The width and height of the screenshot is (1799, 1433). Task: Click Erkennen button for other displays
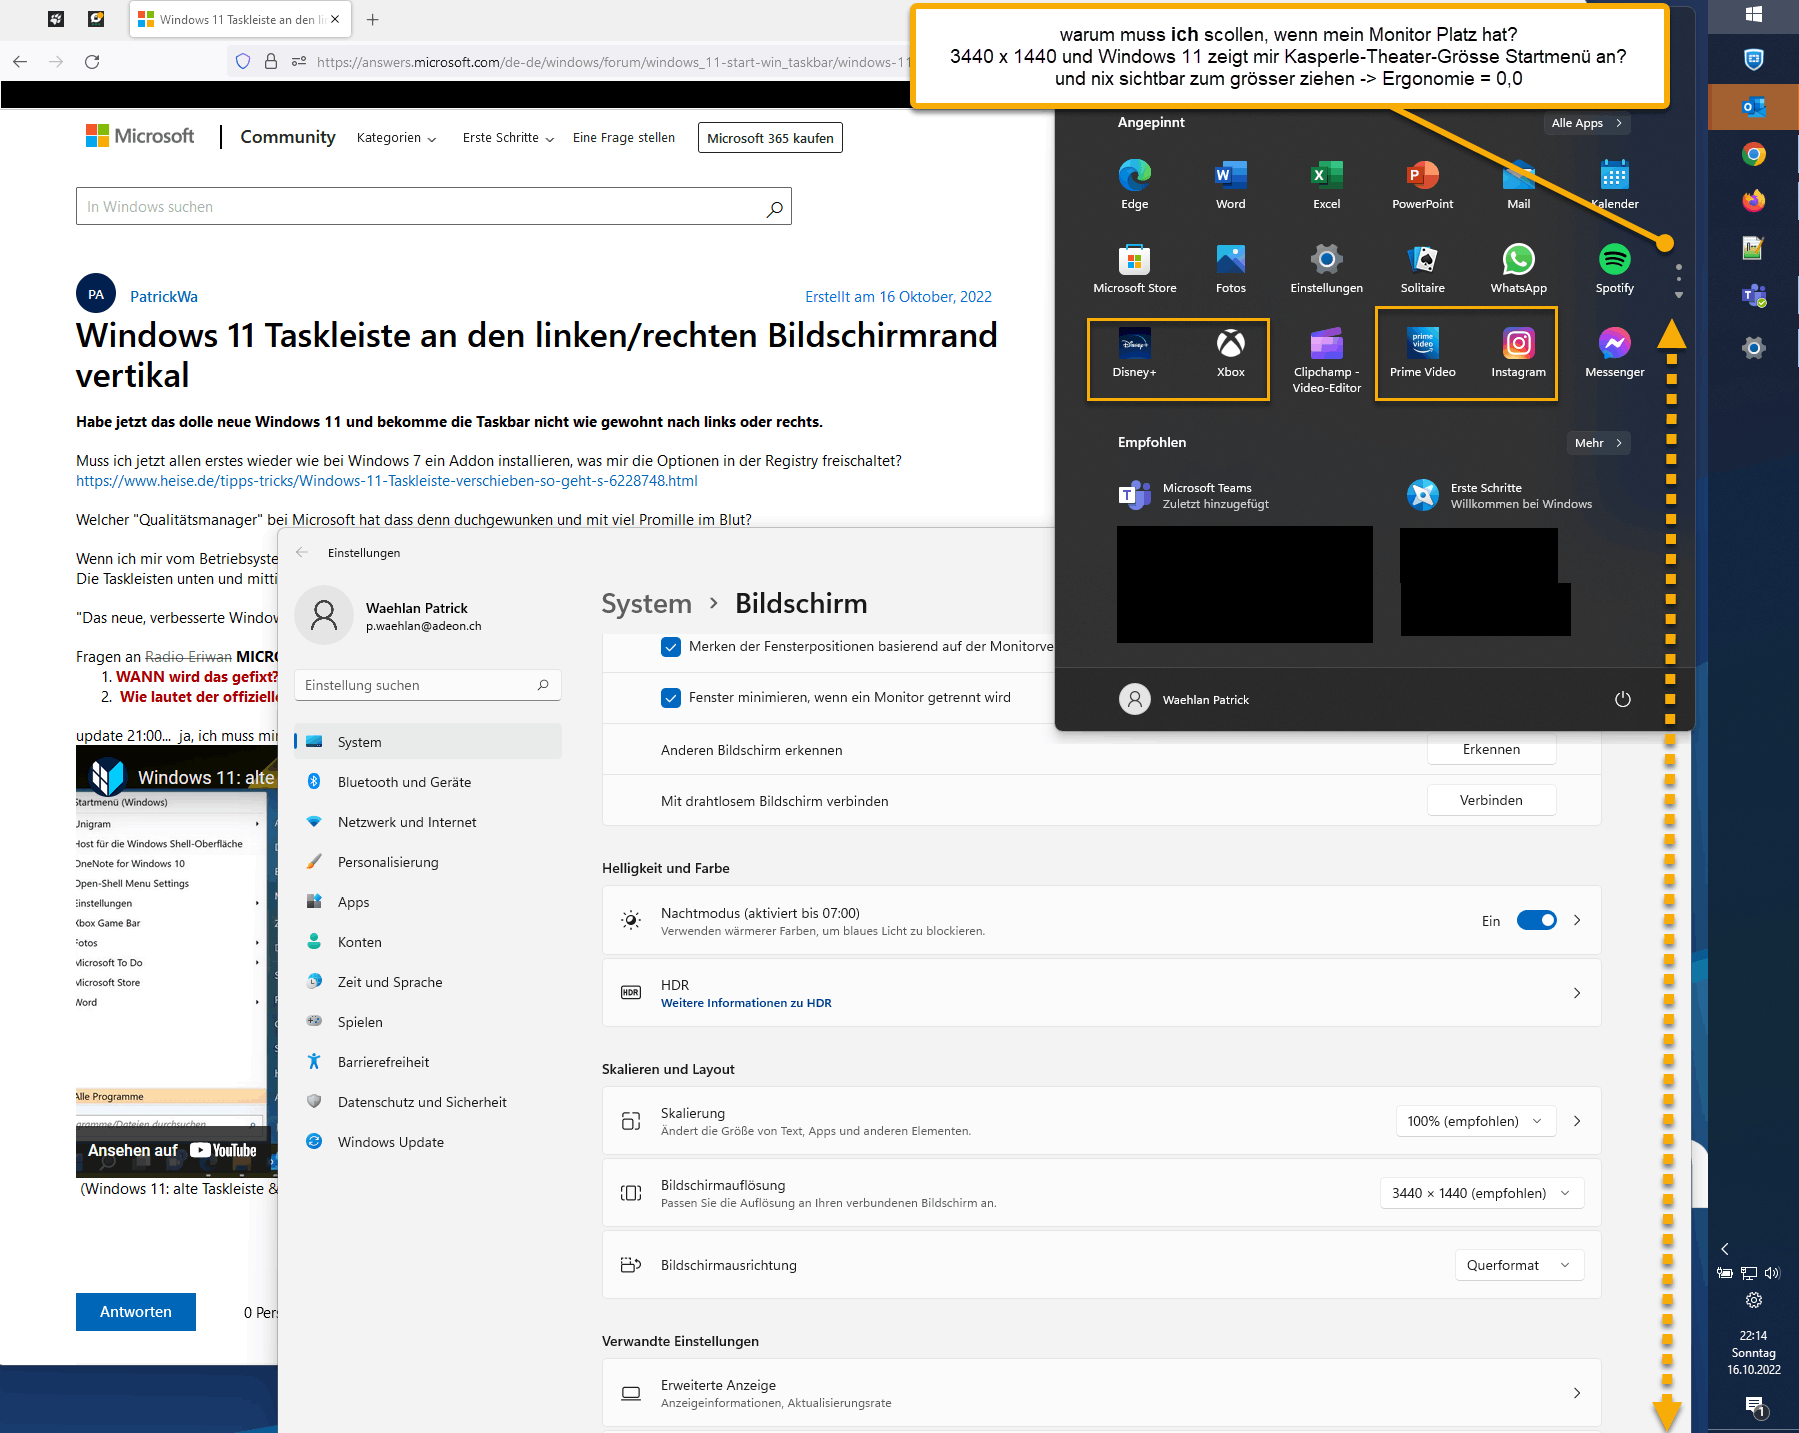coord(1491,750)
